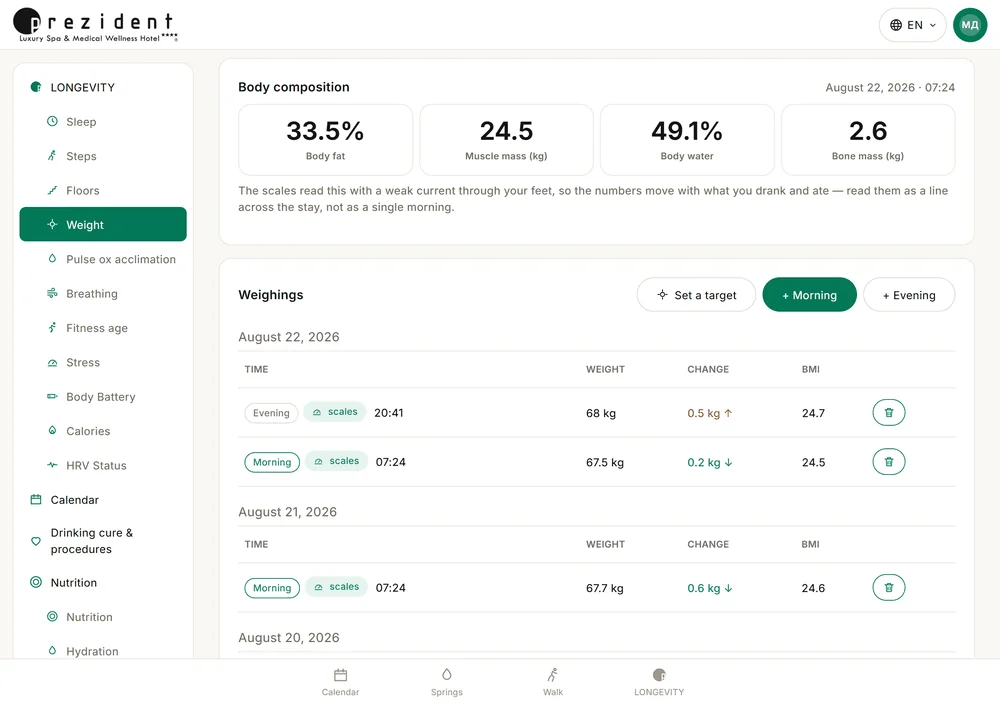Click the 24.5 Muscle mass card
Screen dimensions: 1000x703
tap(506, 140)
